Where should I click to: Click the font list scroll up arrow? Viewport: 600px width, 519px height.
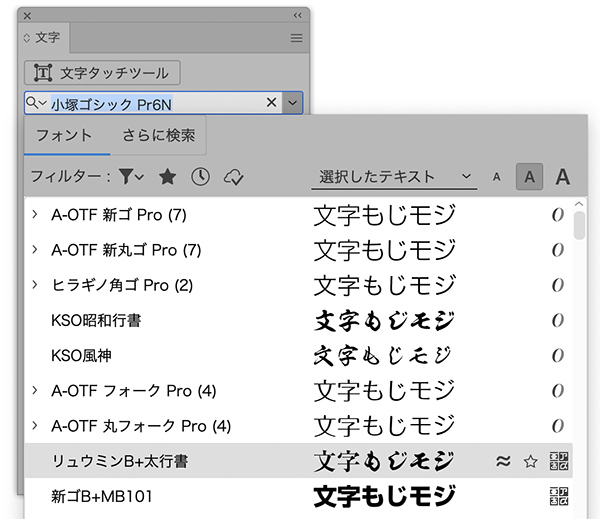click(x=579, y=204)
